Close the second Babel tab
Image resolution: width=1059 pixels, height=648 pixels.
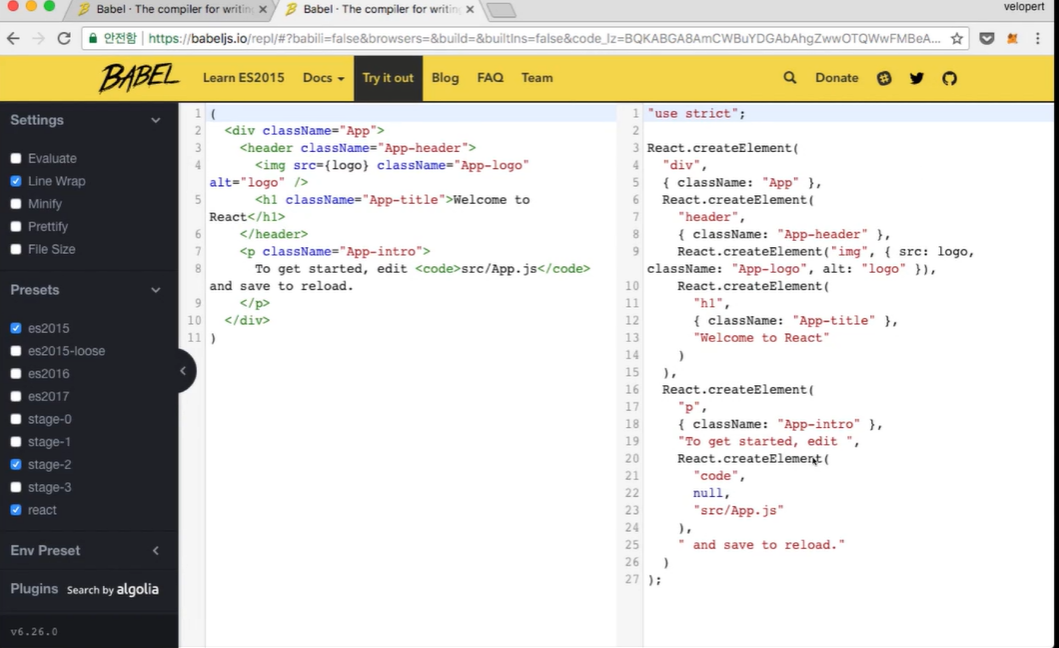[470, 9]
